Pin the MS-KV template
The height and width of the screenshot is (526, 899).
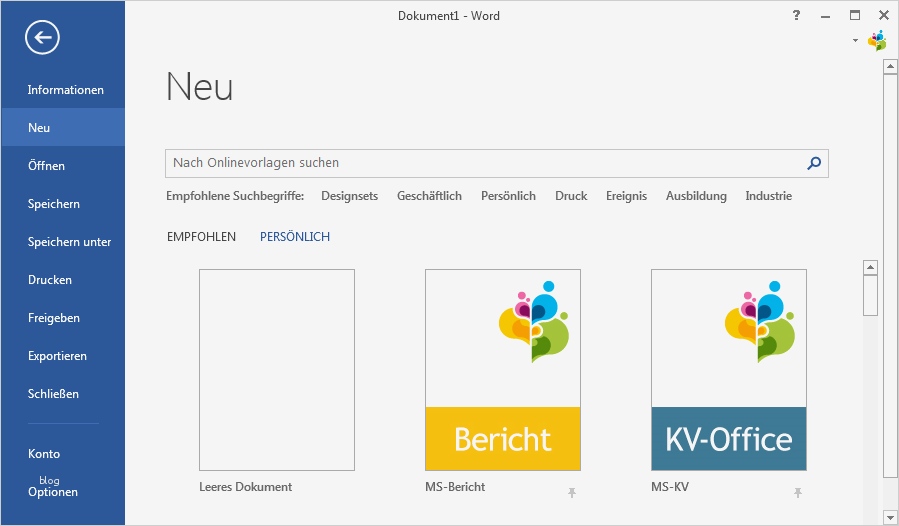click(798, 492)
